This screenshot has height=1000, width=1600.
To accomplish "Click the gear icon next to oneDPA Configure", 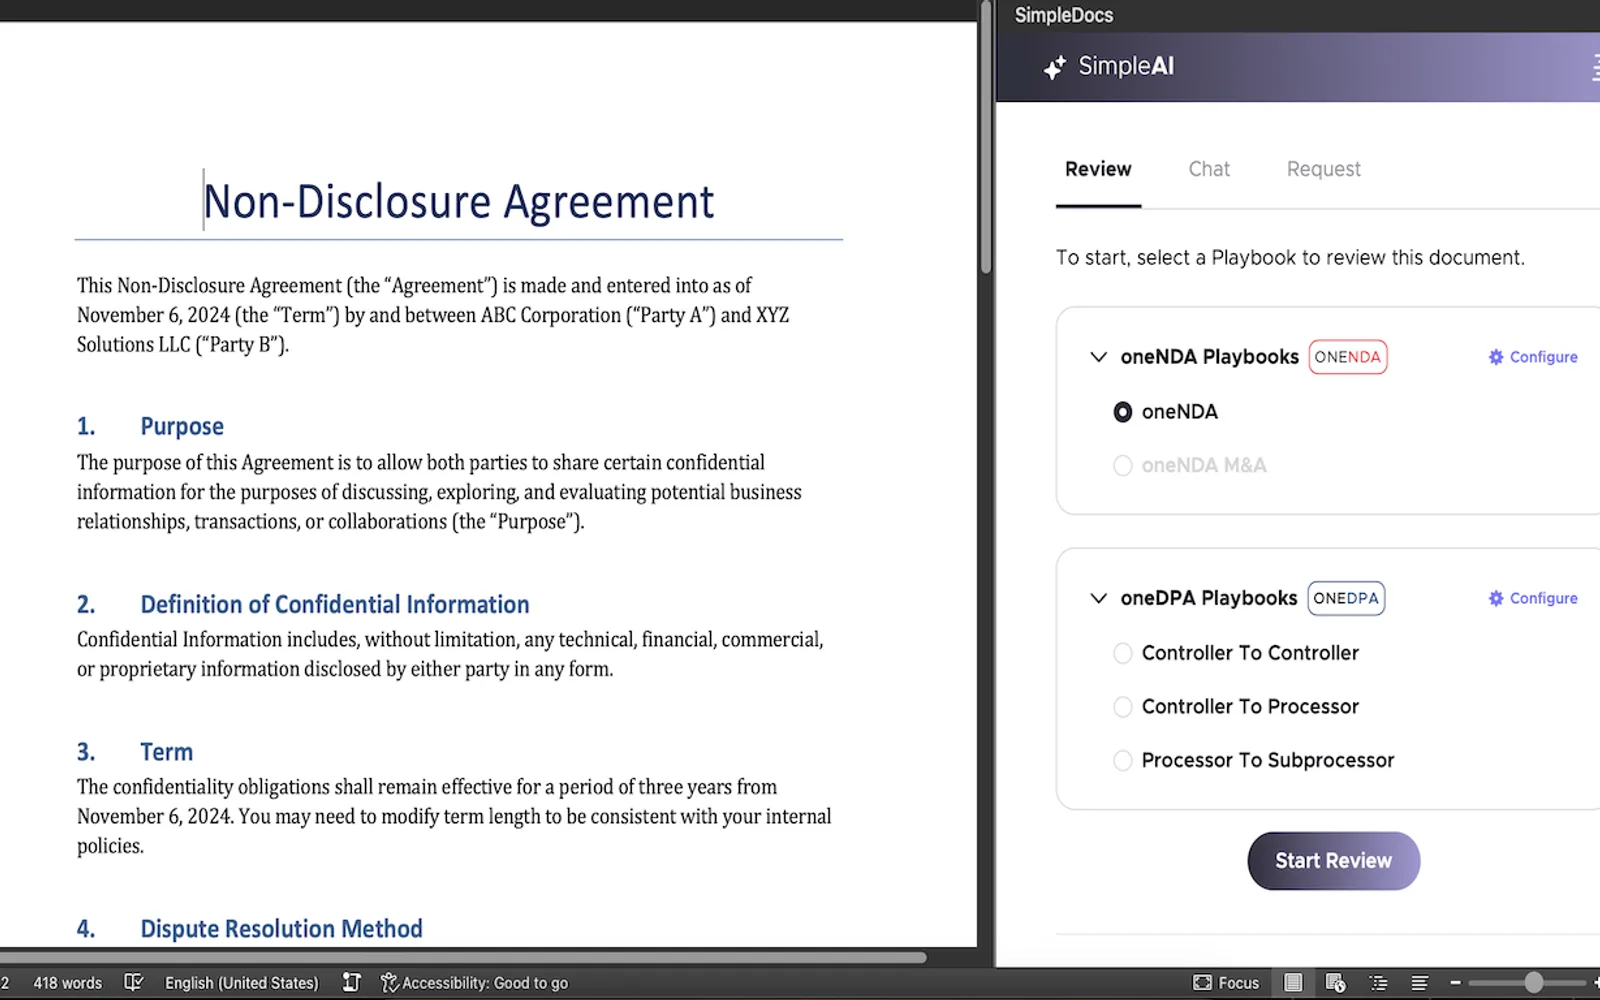I will click(x=1496, y=598).
